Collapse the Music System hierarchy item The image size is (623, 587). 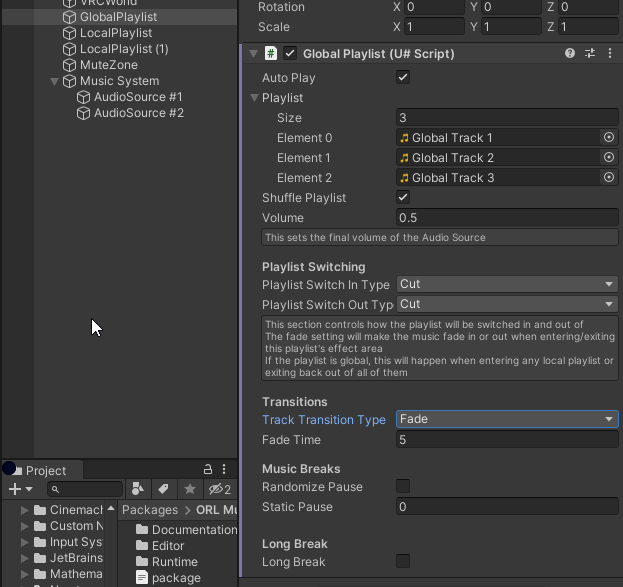point(55,81)
